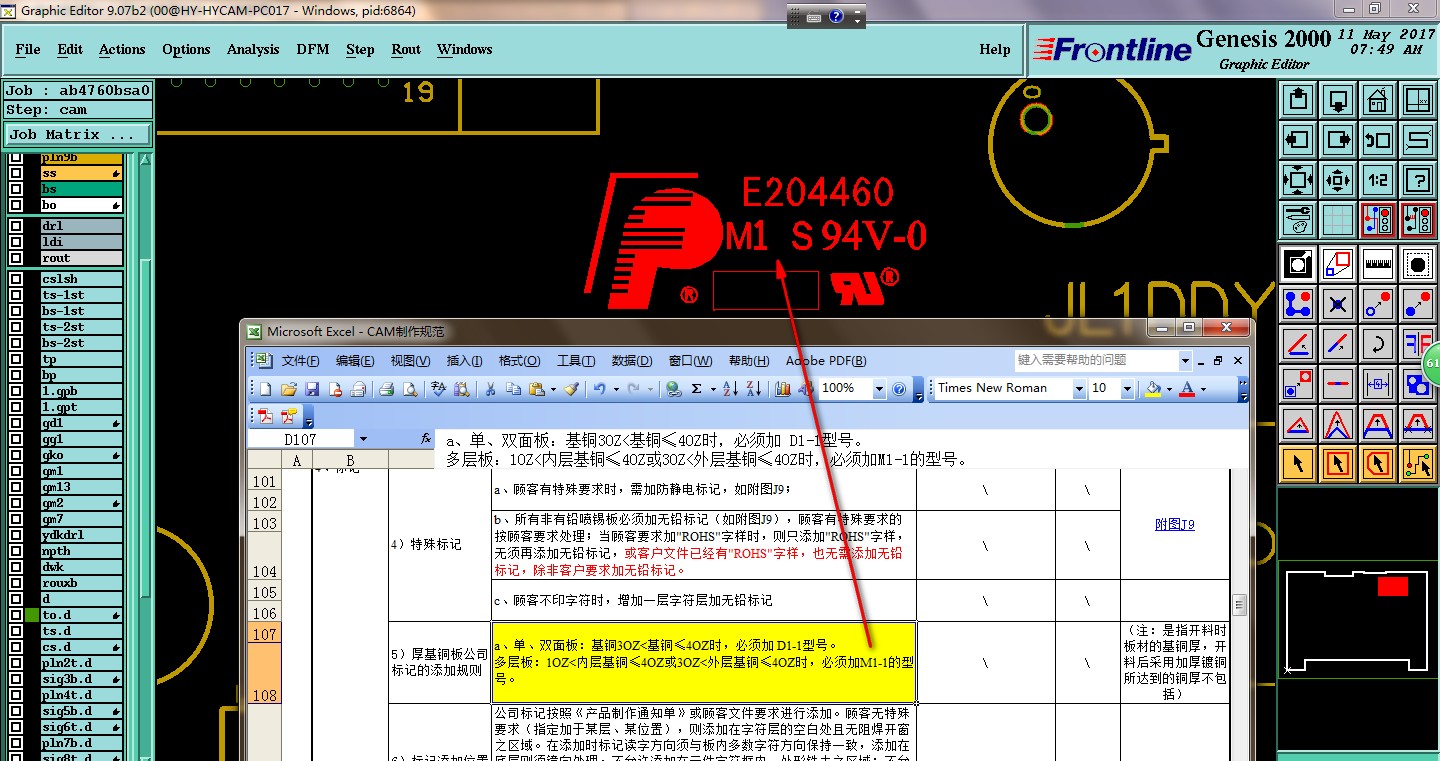The image size is (1440, 761).
Task: Open the help search box dropdown arrow
Action: [x=1185, y=360]
